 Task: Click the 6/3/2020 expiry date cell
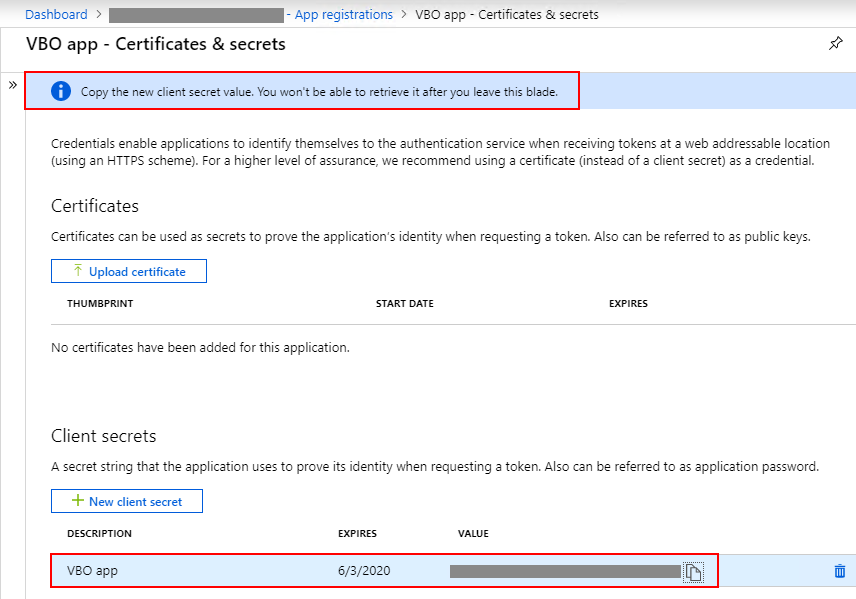click(364, 571)
